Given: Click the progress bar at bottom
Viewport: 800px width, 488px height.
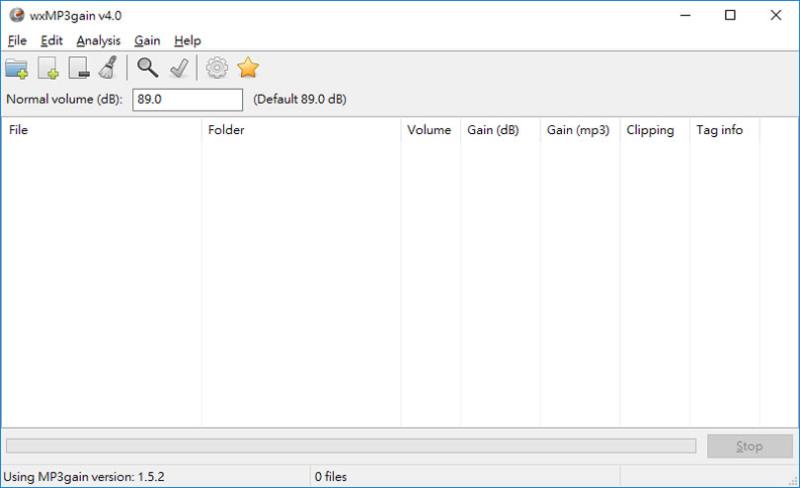Looking at the screenshot, I should 351,446.
